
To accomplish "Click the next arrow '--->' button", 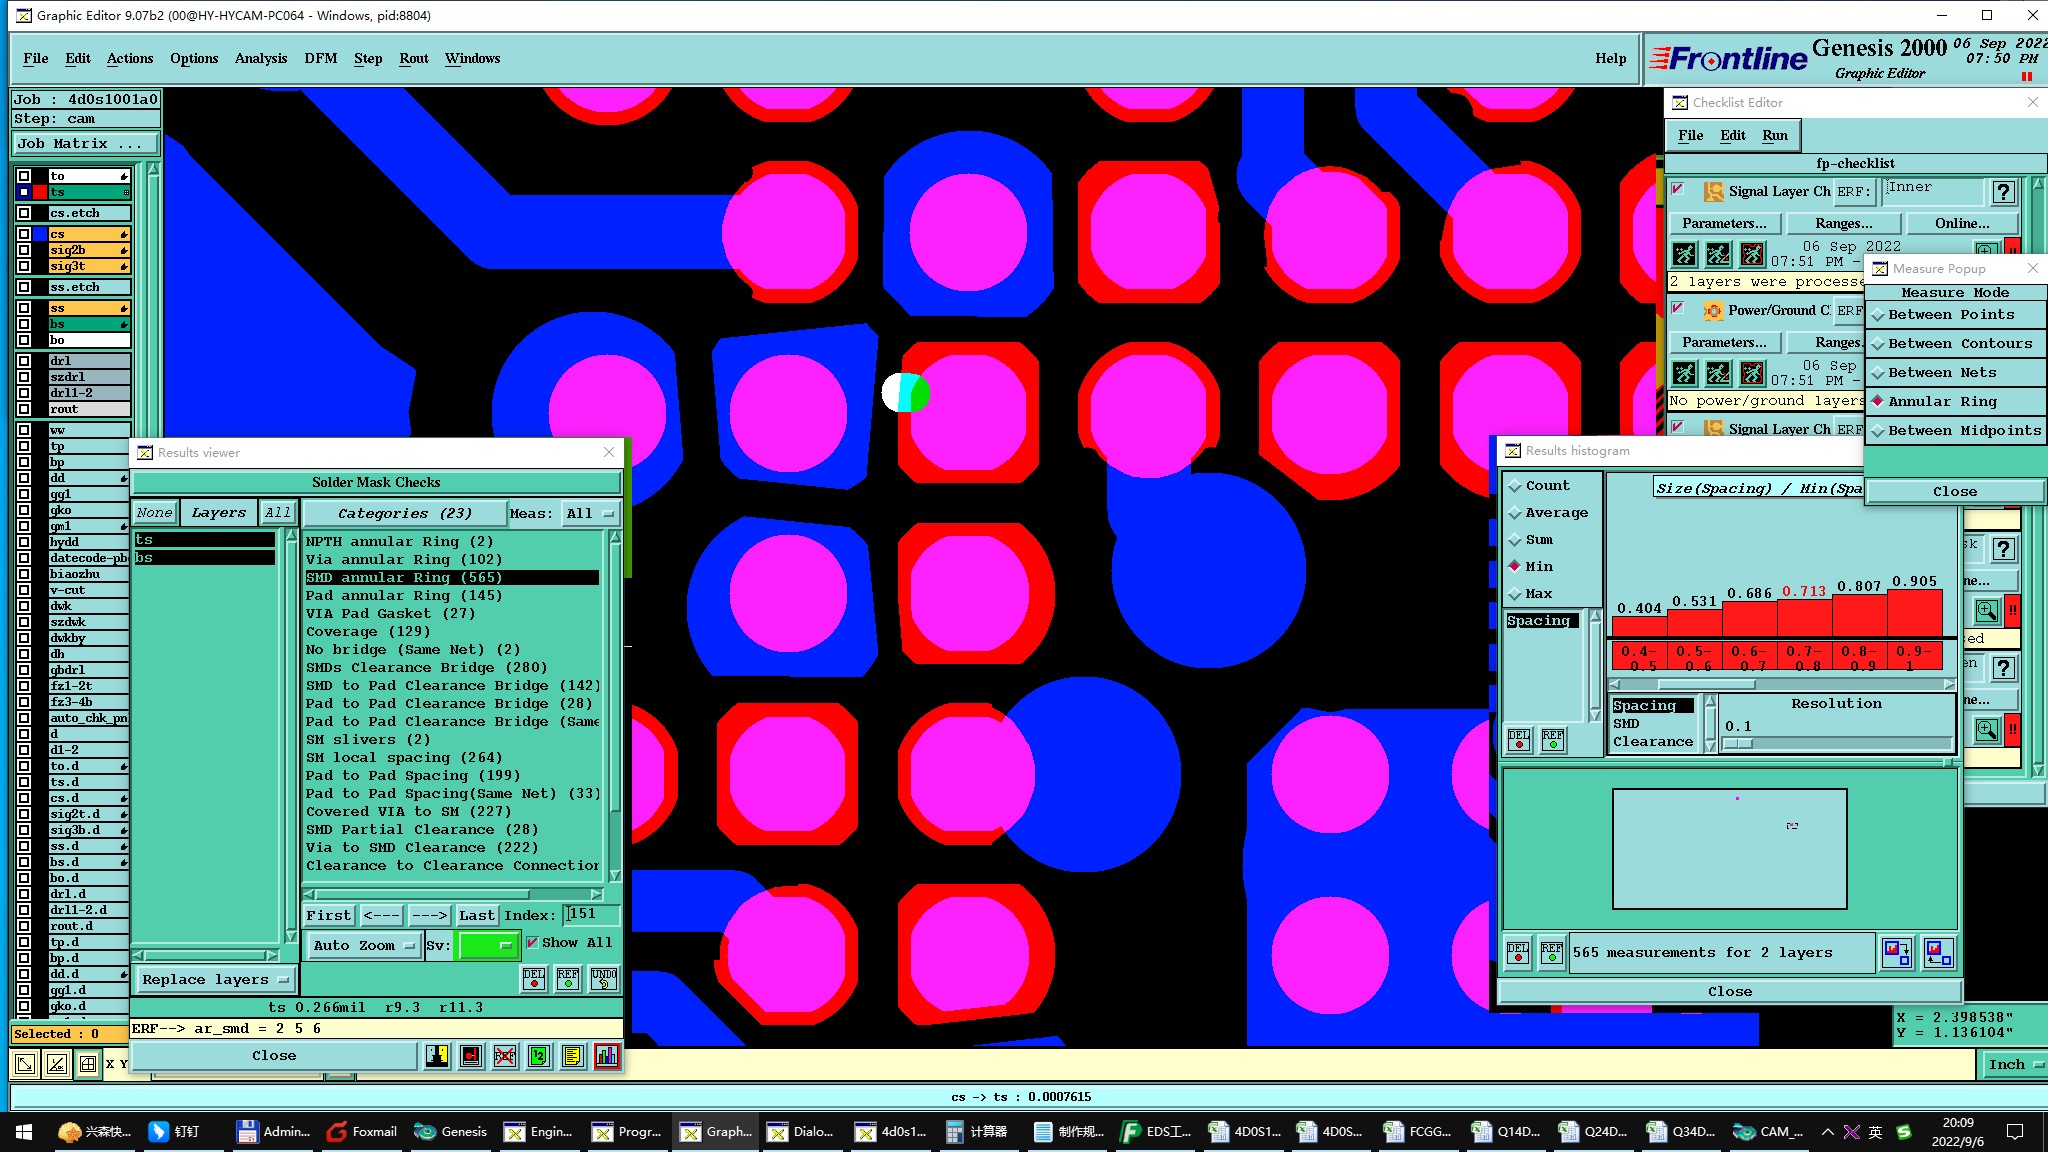I will (x=429, y=915).
